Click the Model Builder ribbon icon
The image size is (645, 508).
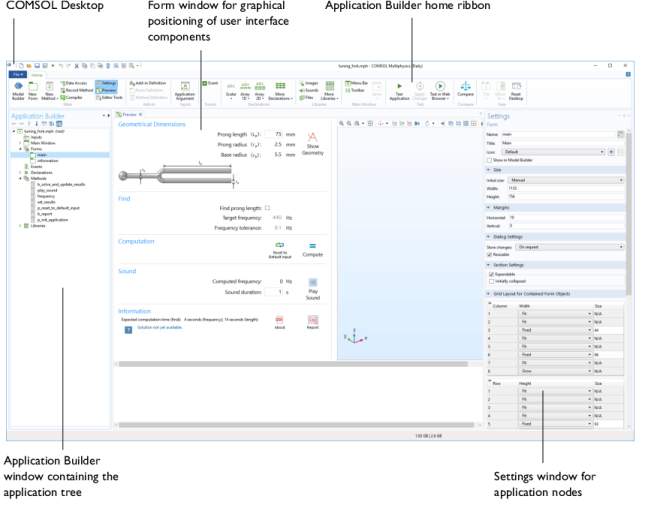[18, 90]
